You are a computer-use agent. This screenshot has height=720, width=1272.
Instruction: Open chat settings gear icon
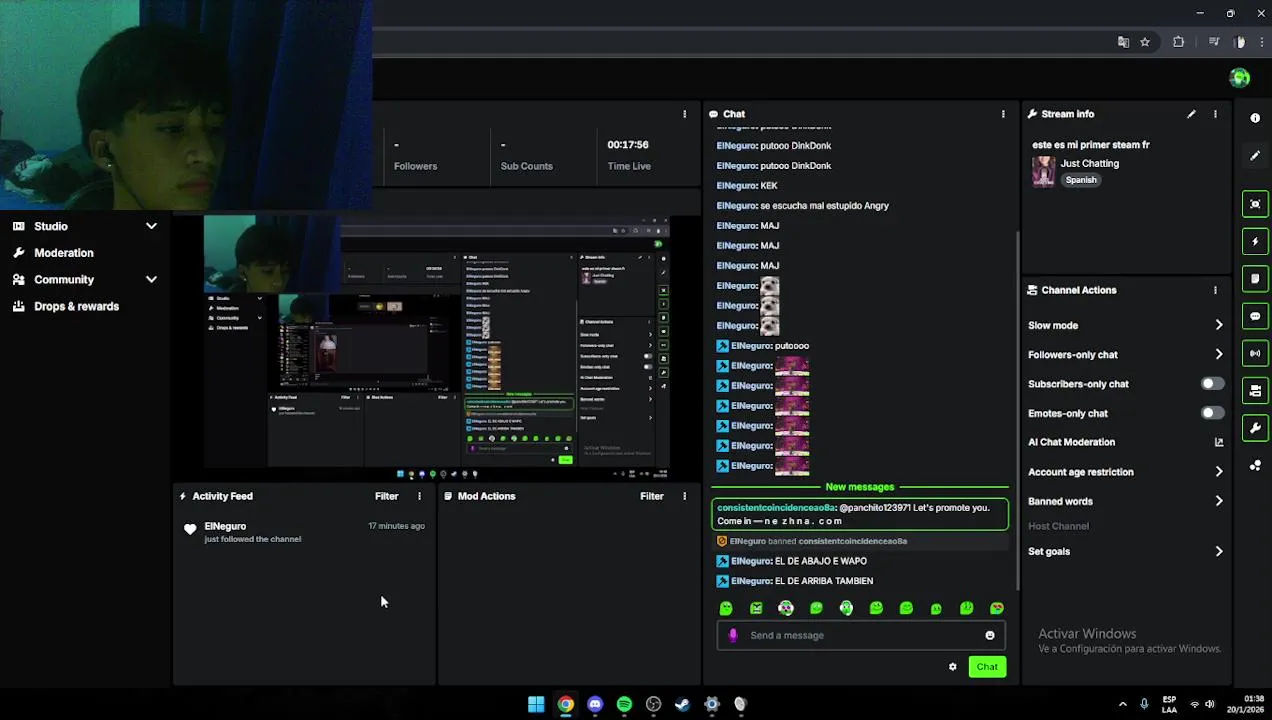[x=952, y=667]
